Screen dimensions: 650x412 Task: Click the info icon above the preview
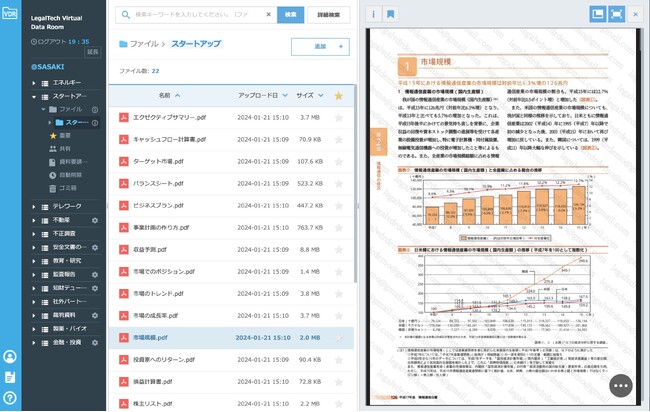point(374,14)
